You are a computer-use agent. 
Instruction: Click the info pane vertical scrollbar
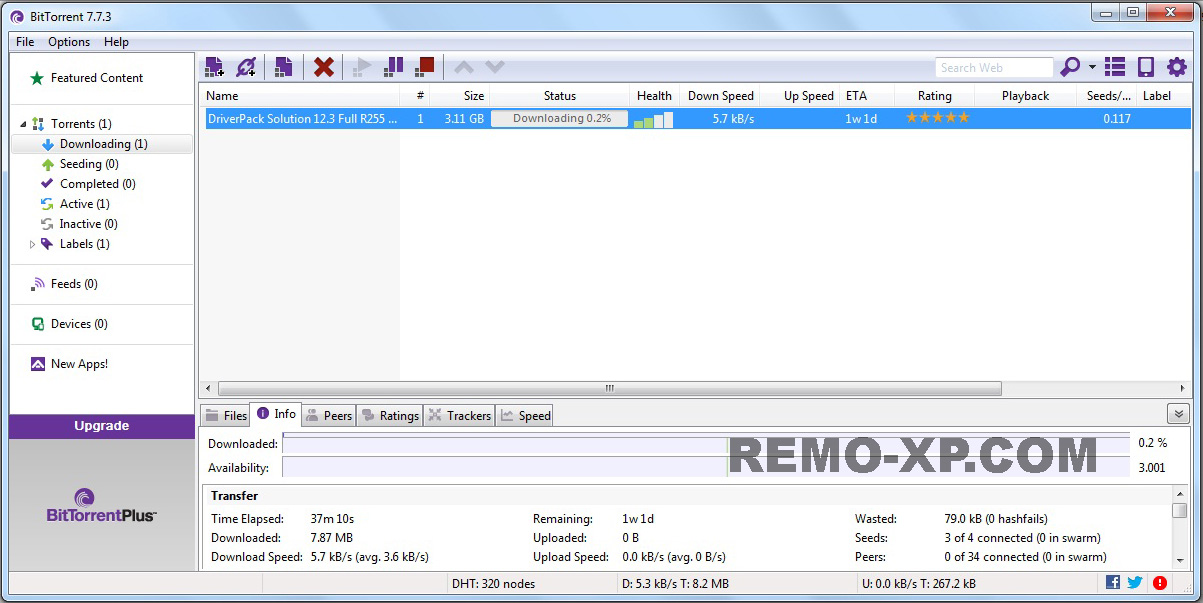pos(1180,528)
